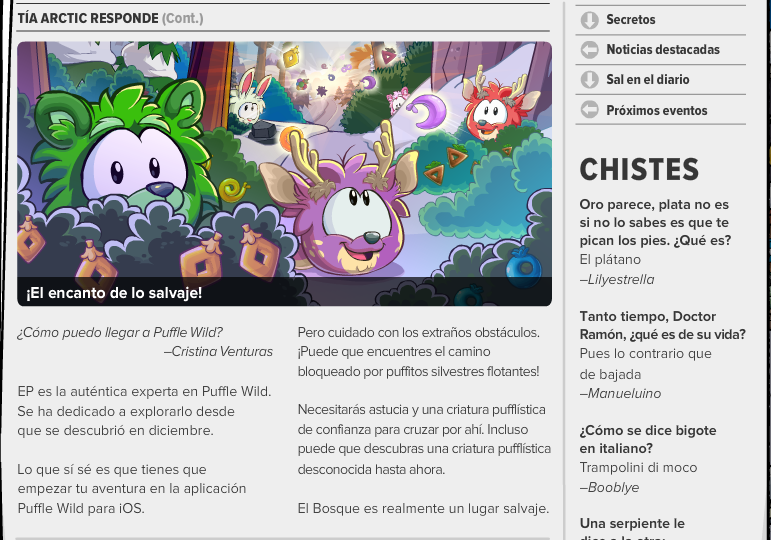
Task: Click the joke ¿Cómo se dice bigote en italiano?
Action: (x=648, y=439)
